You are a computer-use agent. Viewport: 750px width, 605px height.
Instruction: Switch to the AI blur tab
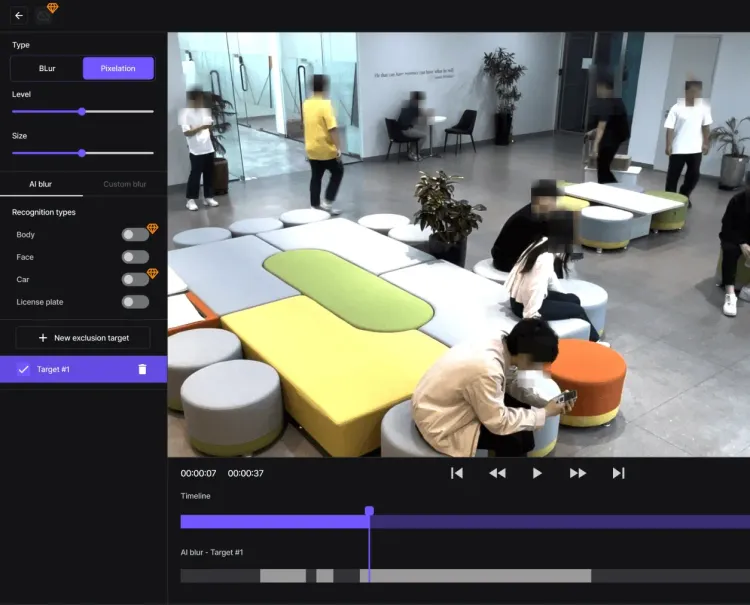(x=41, y=184)
